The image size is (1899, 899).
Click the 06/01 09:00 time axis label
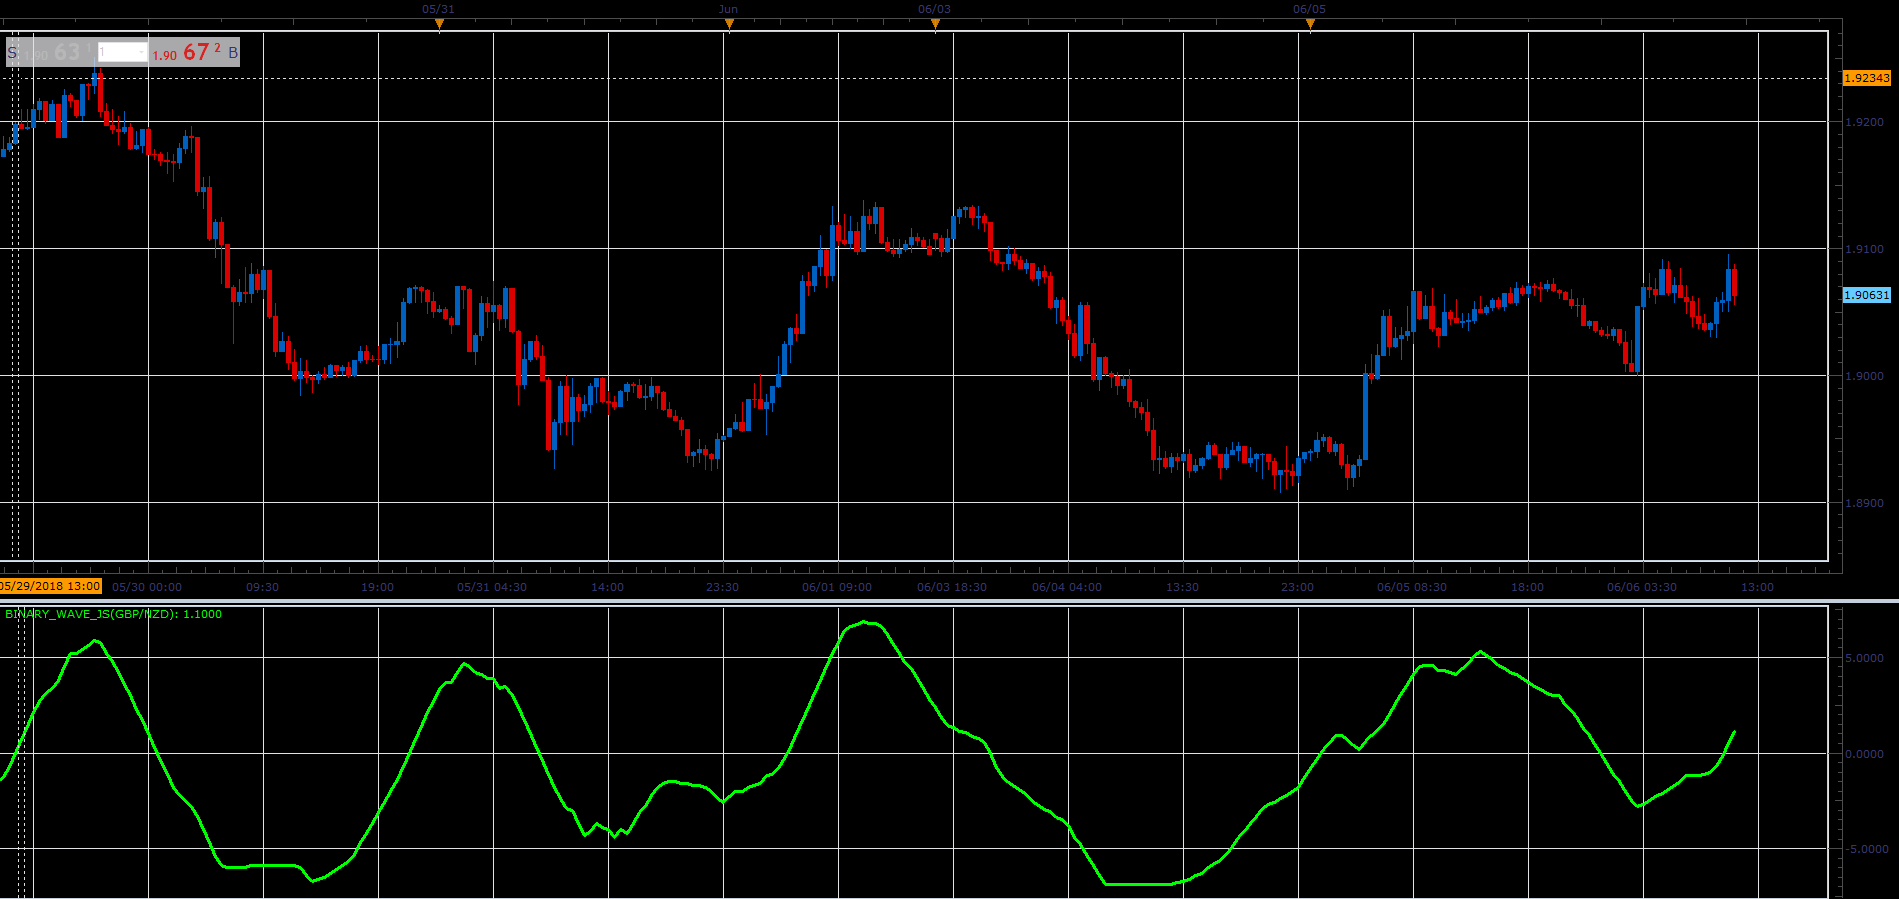click(x=837, y=587)
